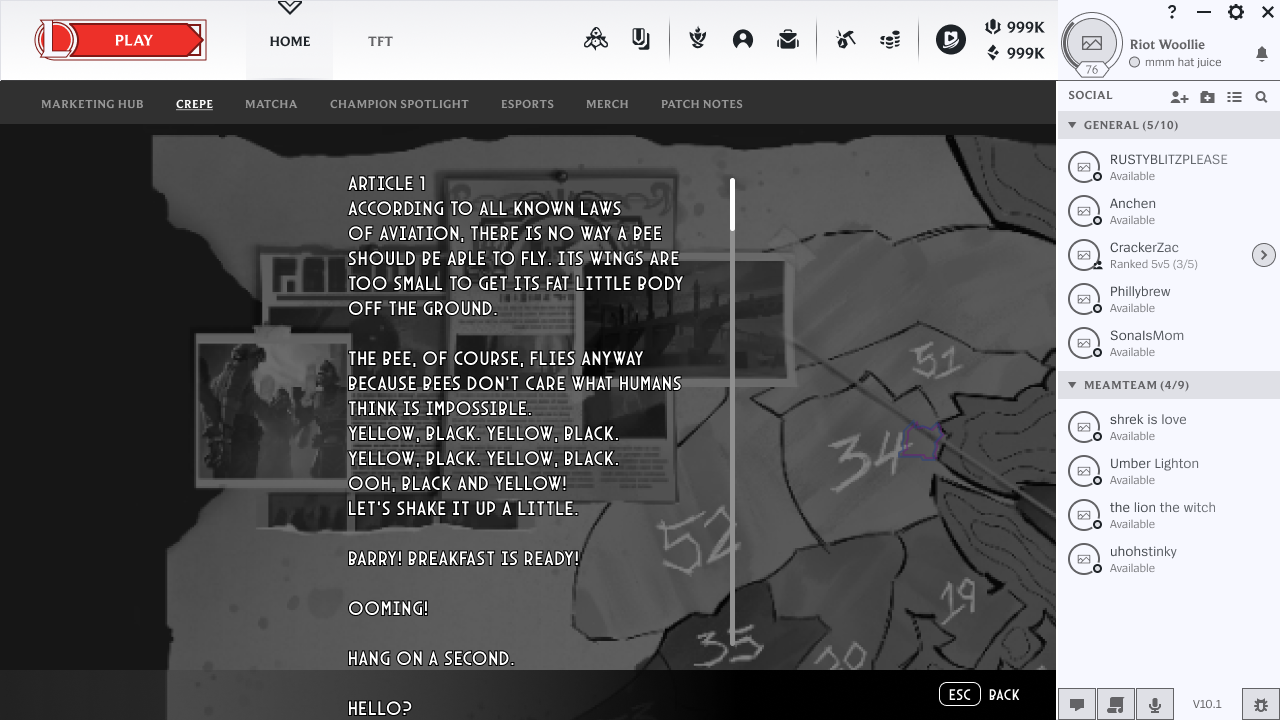Click the 'mmm hat juice' status message
This screenshot has width=1280, height=720.
1183,62
